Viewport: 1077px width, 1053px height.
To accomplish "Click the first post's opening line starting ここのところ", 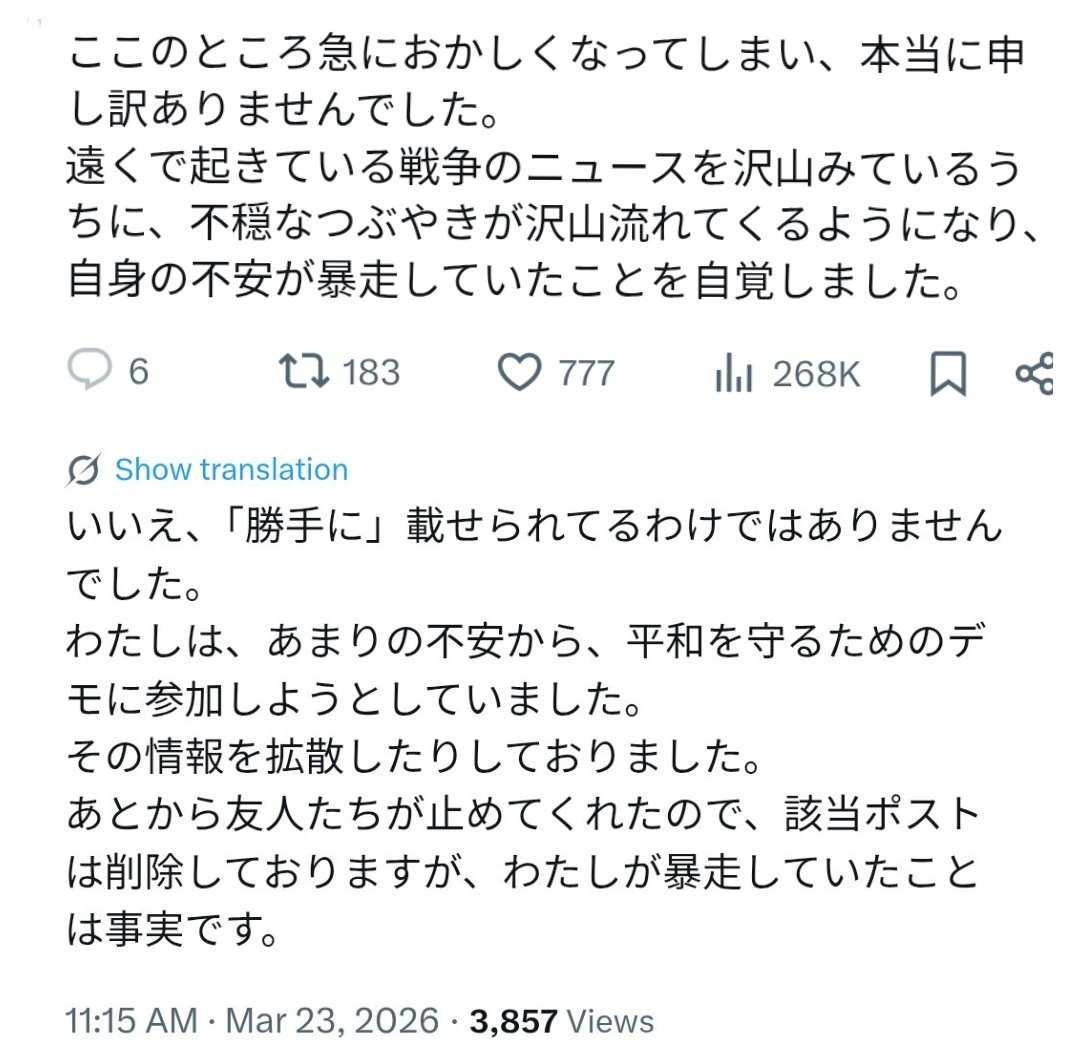I will click(x=545, y=55).
